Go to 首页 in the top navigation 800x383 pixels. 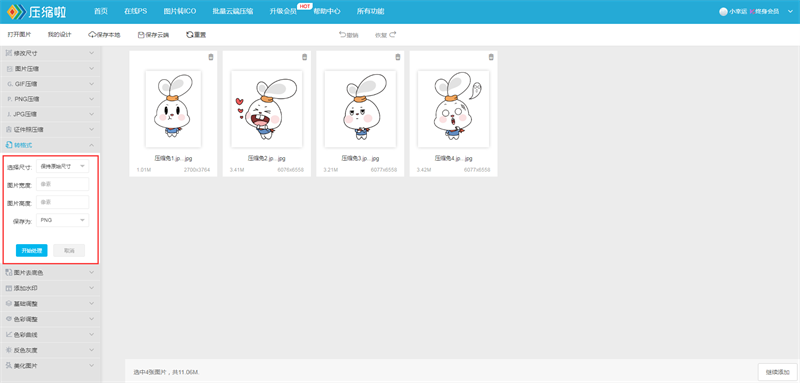tap(101, 11)
